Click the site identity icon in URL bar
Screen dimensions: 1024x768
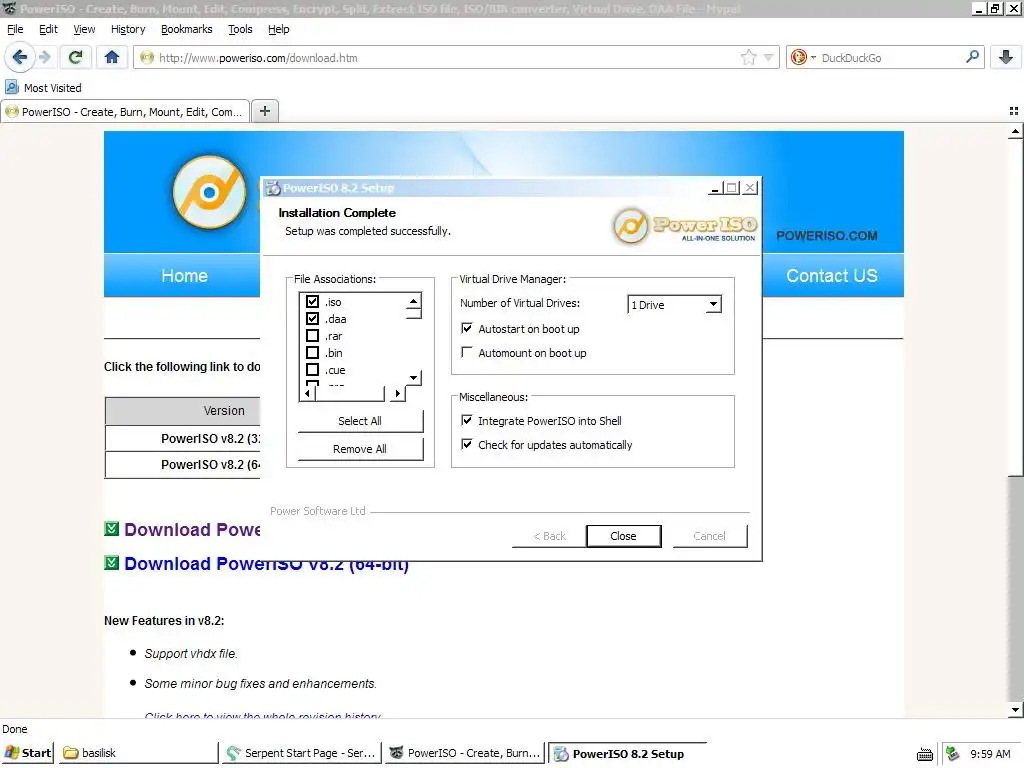[x=147, y=57]
